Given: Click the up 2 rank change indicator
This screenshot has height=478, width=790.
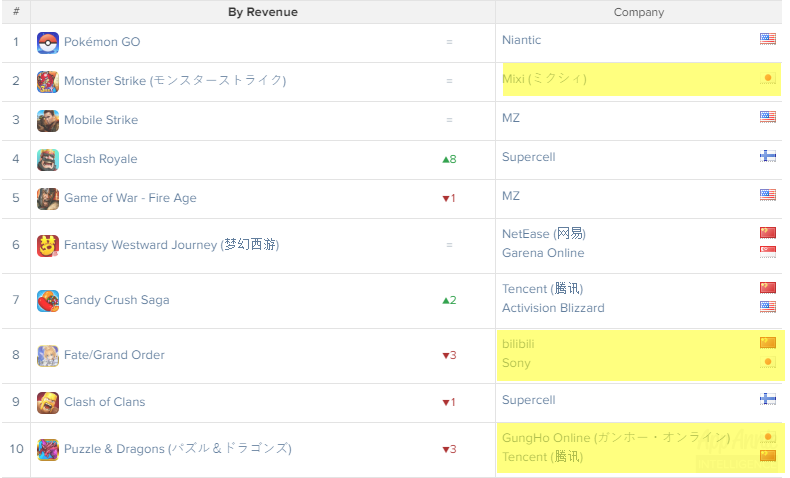Looking at the screenshot, I should tap(449, 301).
